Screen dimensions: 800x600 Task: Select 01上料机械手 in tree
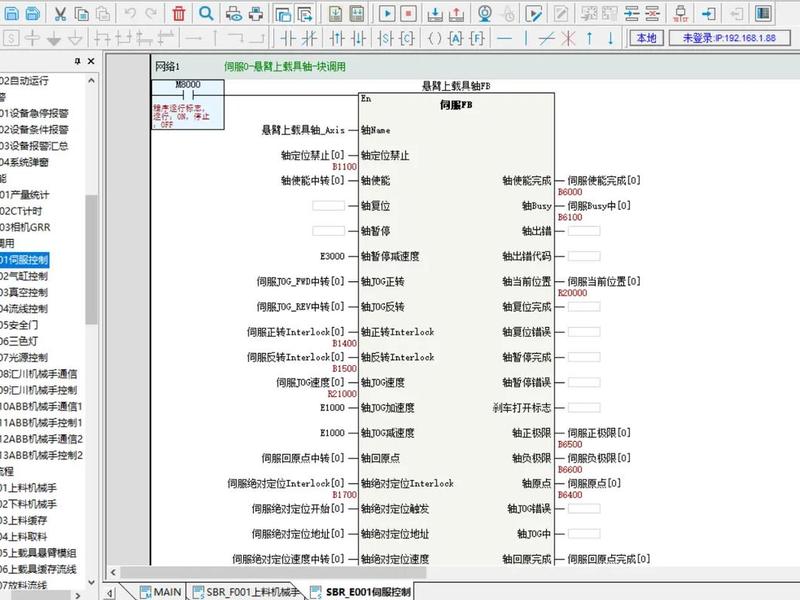tap(29, 488)
